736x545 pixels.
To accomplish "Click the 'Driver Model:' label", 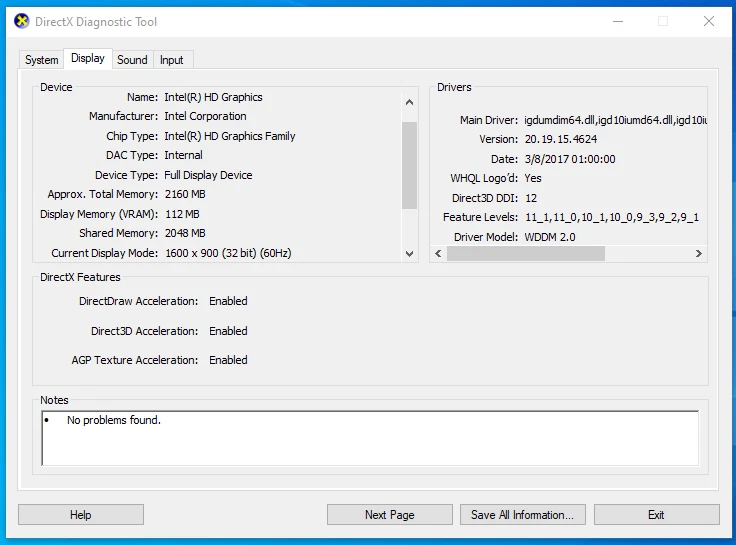I will pyautogui.click(x=486, y=237).
